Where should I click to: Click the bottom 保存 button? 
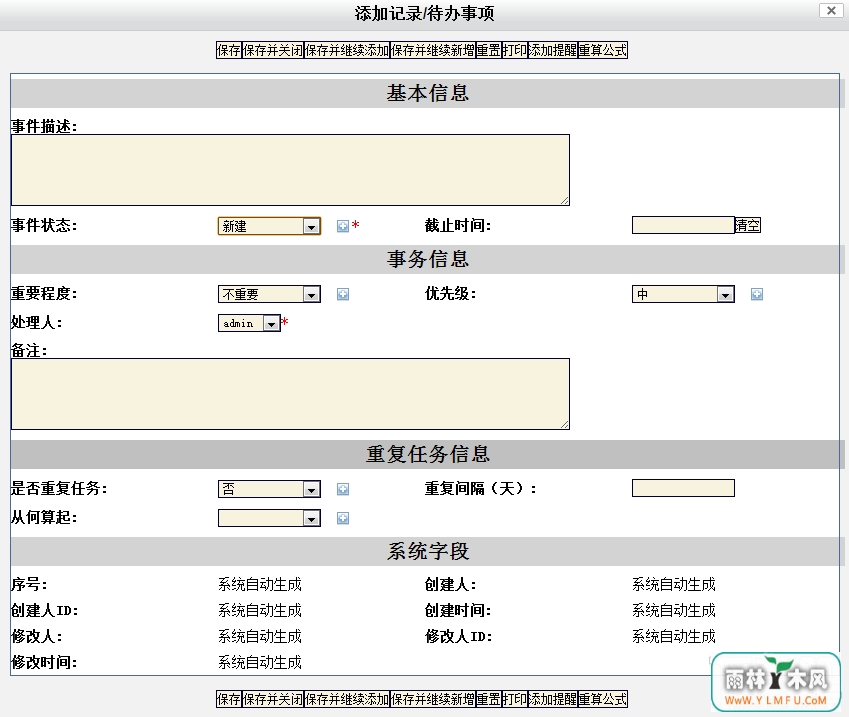click(x=228, y=699)
